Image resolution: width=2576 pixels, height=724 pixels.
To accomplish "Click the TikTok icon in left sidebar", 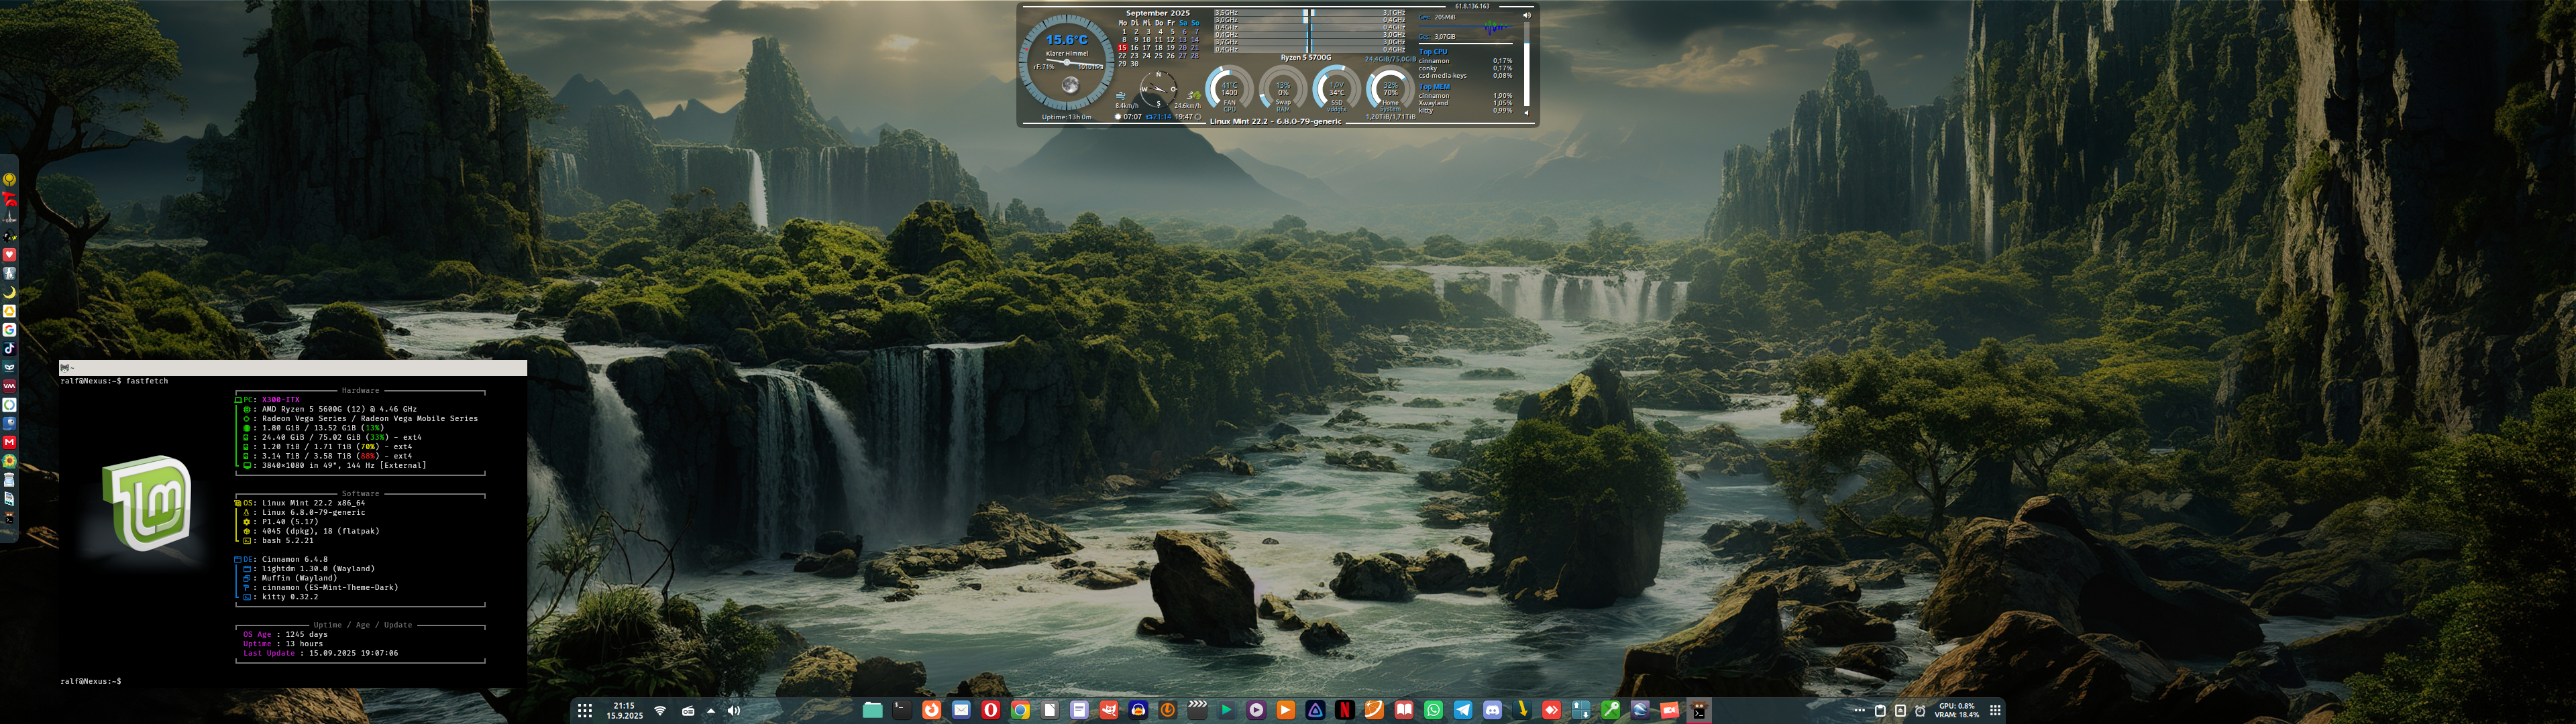I will pyautogui.click(x=9, y=348).
